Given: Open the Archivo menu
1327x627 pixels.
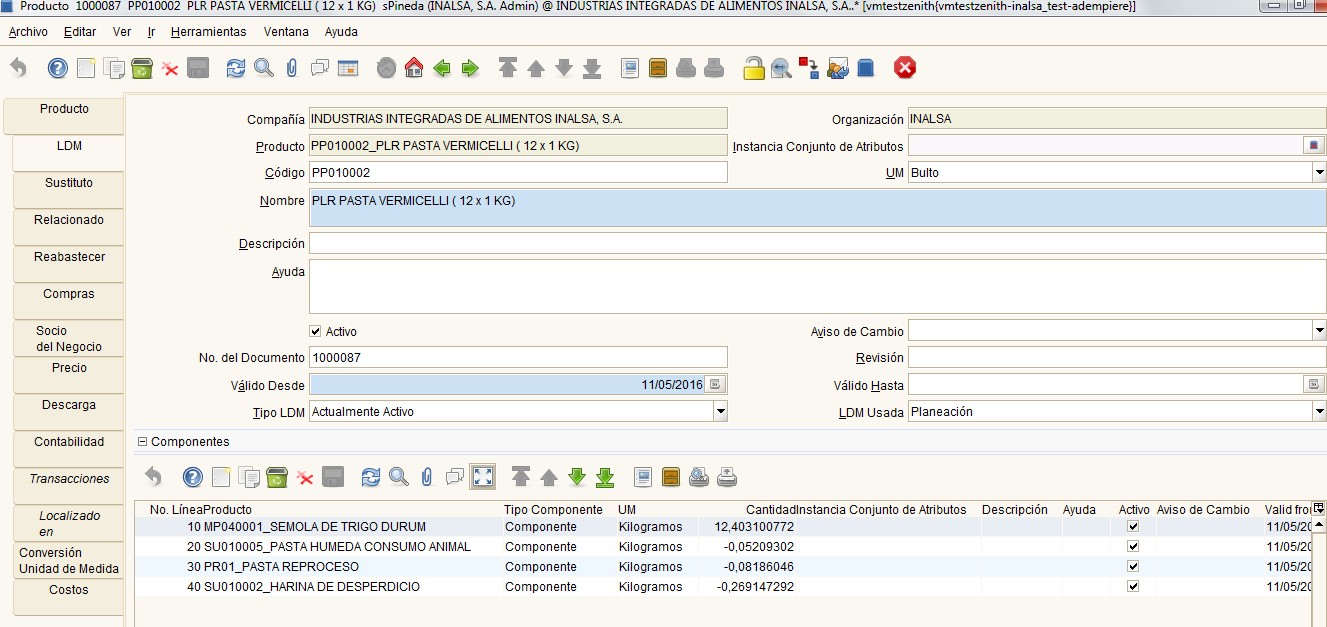Looking at the screenshot, I should (x=28, y=32).
